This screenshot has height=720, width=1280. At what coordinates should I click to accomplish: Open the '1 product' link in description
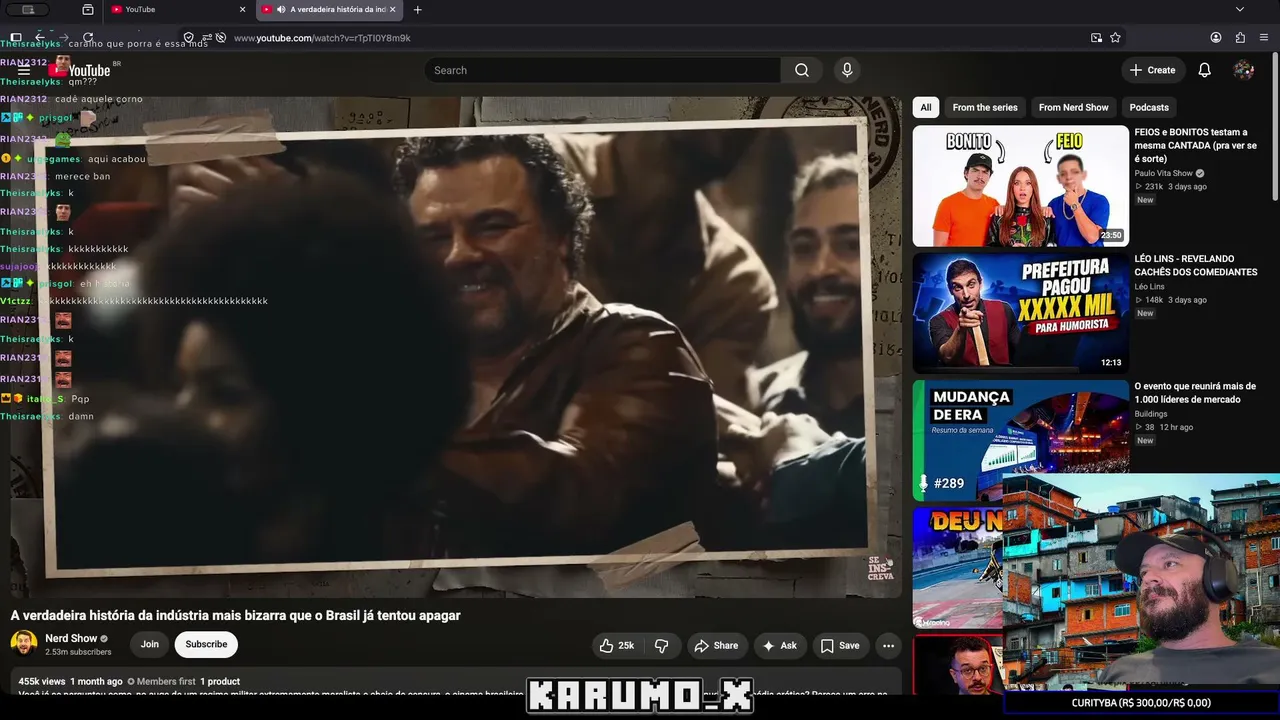point(220,681)
